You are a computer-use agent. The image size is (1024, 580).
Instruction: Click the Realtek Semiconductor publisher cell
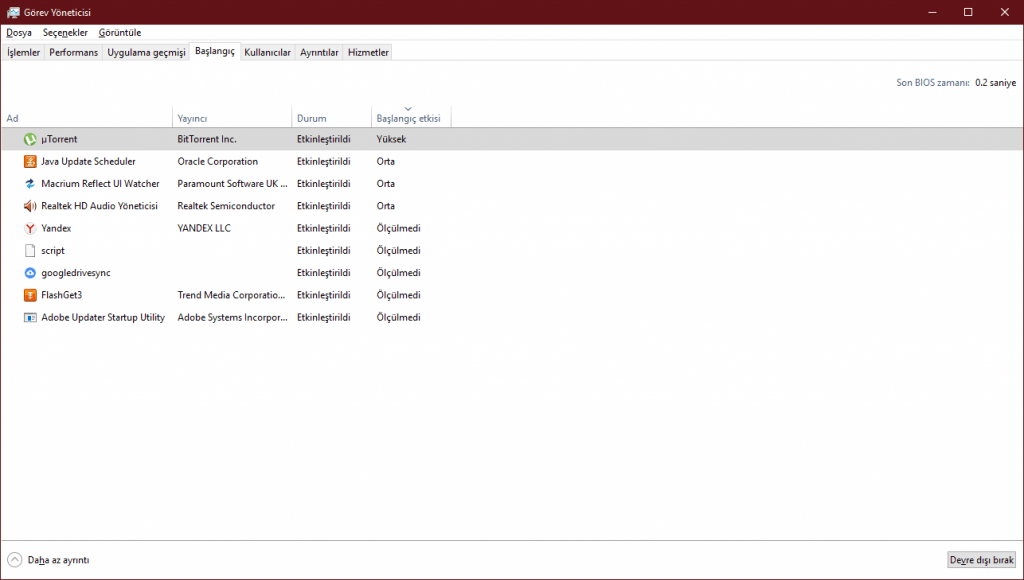(226, 206)
